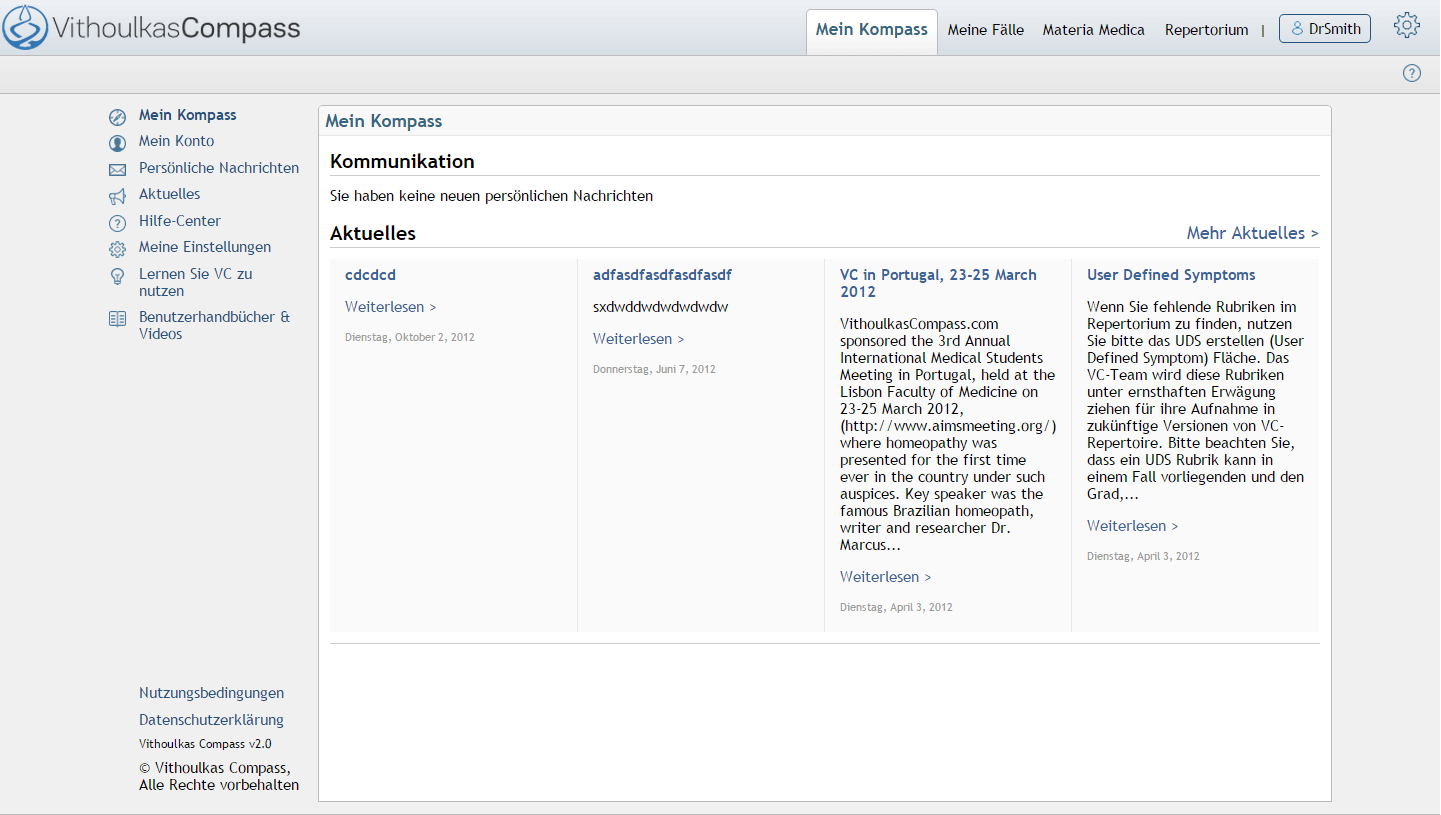Click the Vithoulkas Compass logo icon

coord(25,27)
